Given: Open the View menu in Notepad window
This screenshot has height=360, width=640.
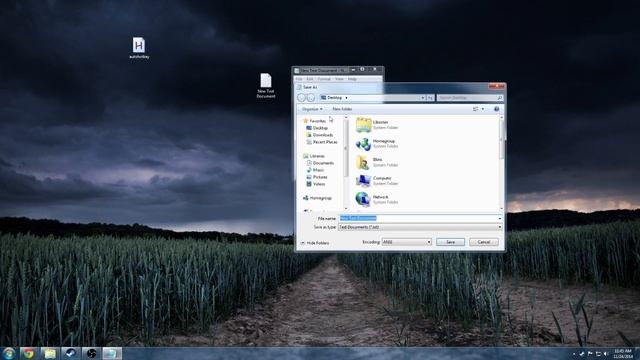Looking at the screenshot, I should pos(339,79).
